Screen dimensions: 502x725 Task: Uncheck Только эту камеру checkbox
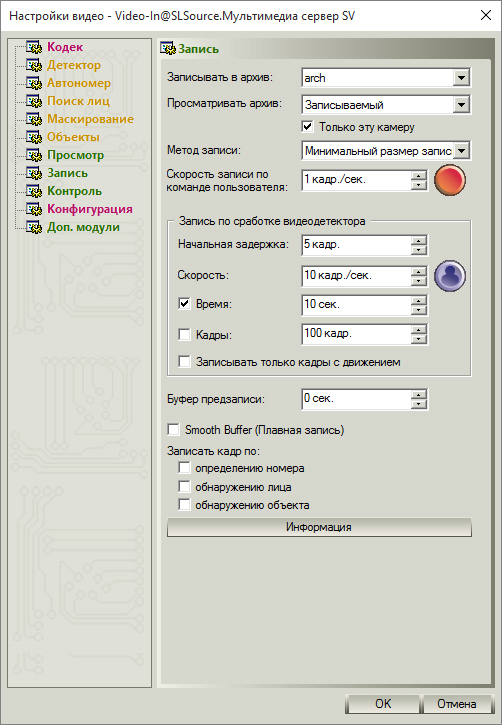(307, 127)
